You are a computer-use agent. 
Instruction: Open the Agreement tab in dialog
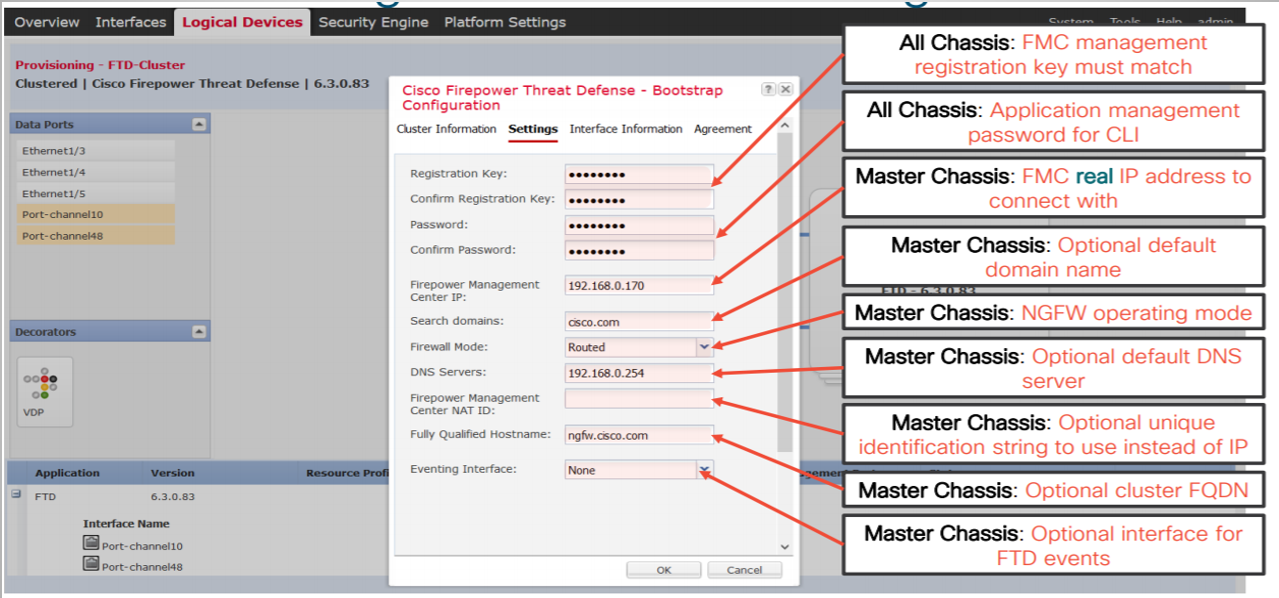click(723, 129)
